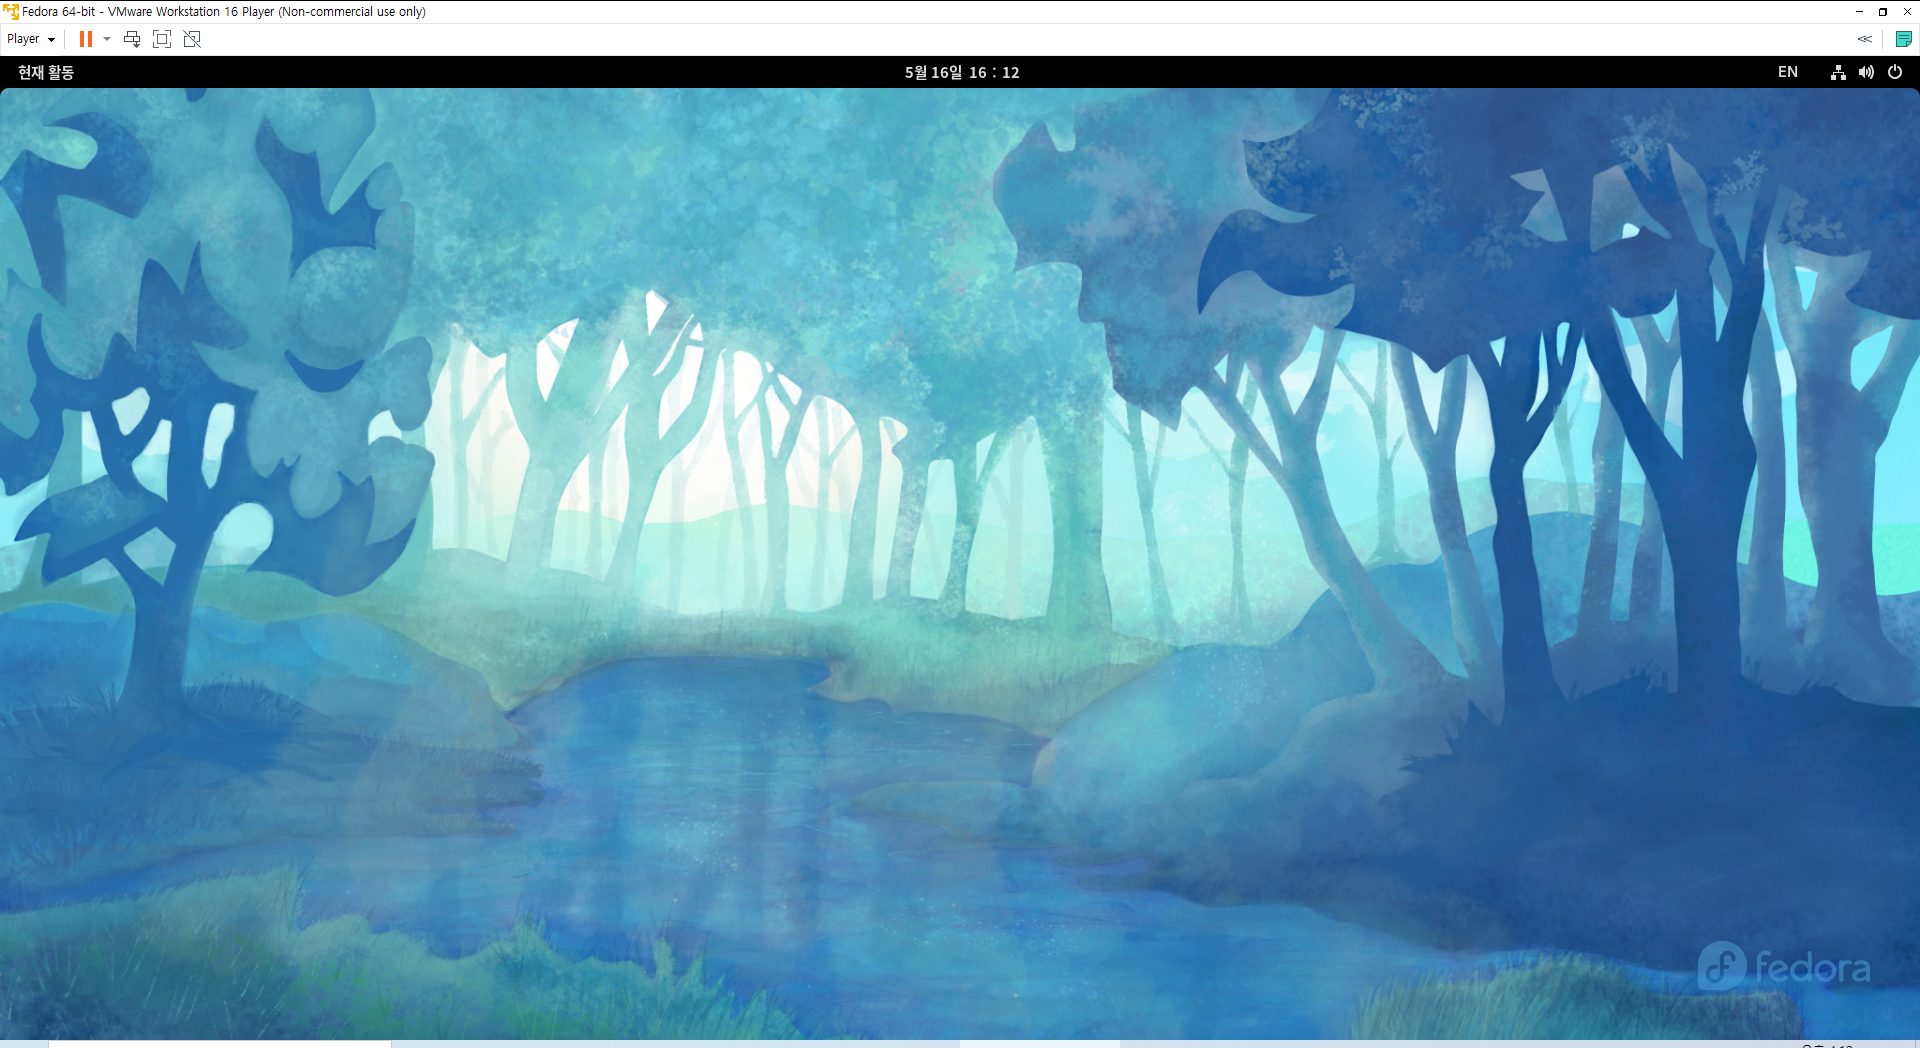
Task: Restore down the VMware Player window
Action: click(x=1883, y=12)
